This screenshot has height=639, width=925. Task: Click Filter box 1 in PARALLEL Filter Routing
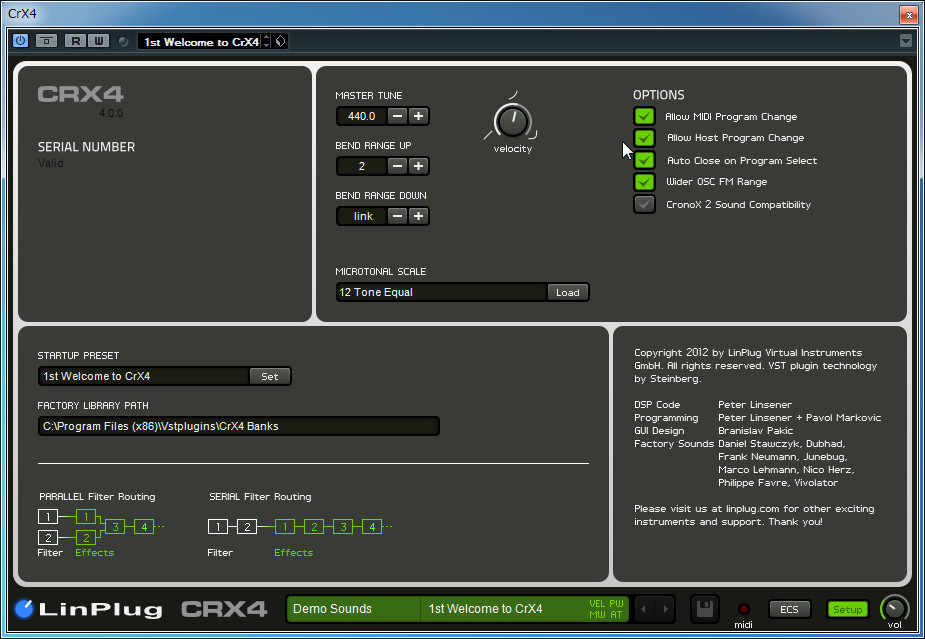48,517
